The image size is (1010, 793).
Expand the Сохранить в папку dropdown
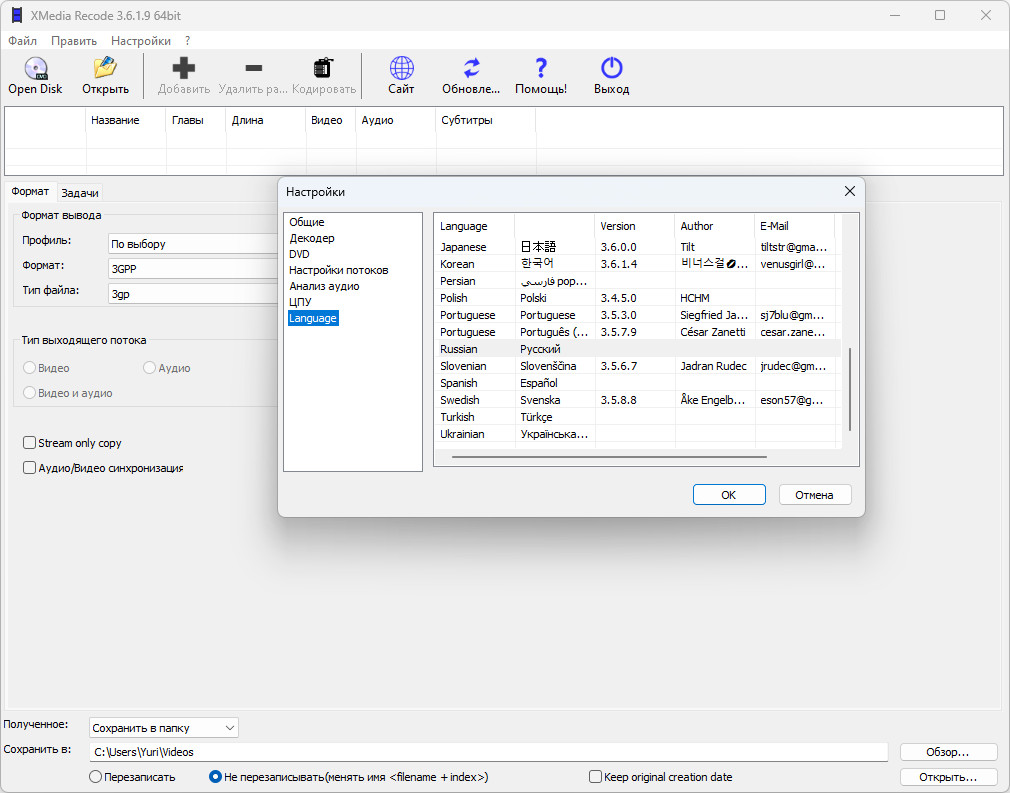164,728
